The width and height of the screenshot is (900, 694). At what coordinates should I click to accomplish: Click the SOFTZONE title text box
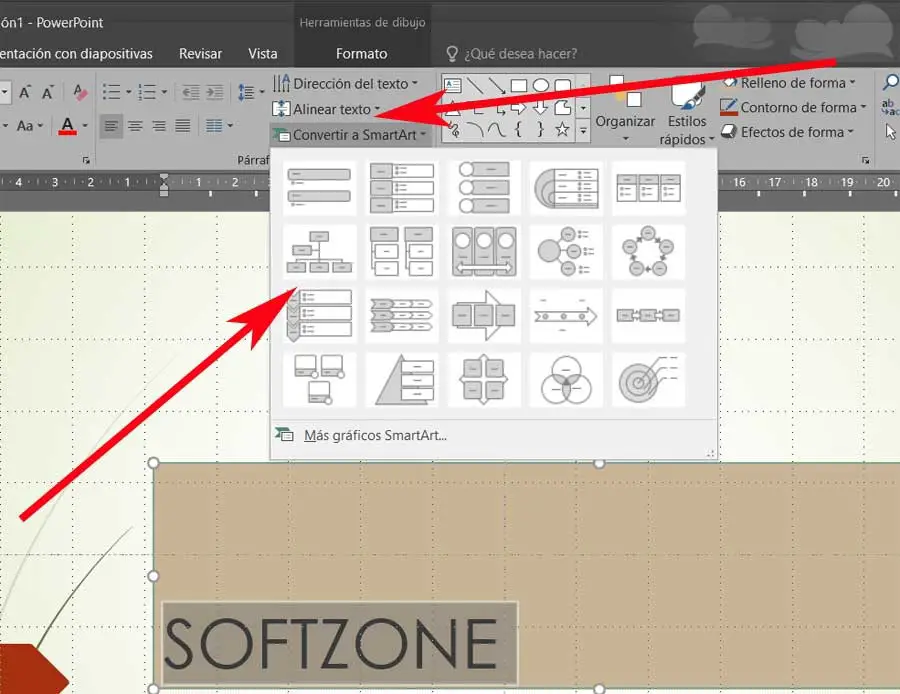[x=340, y=643]
